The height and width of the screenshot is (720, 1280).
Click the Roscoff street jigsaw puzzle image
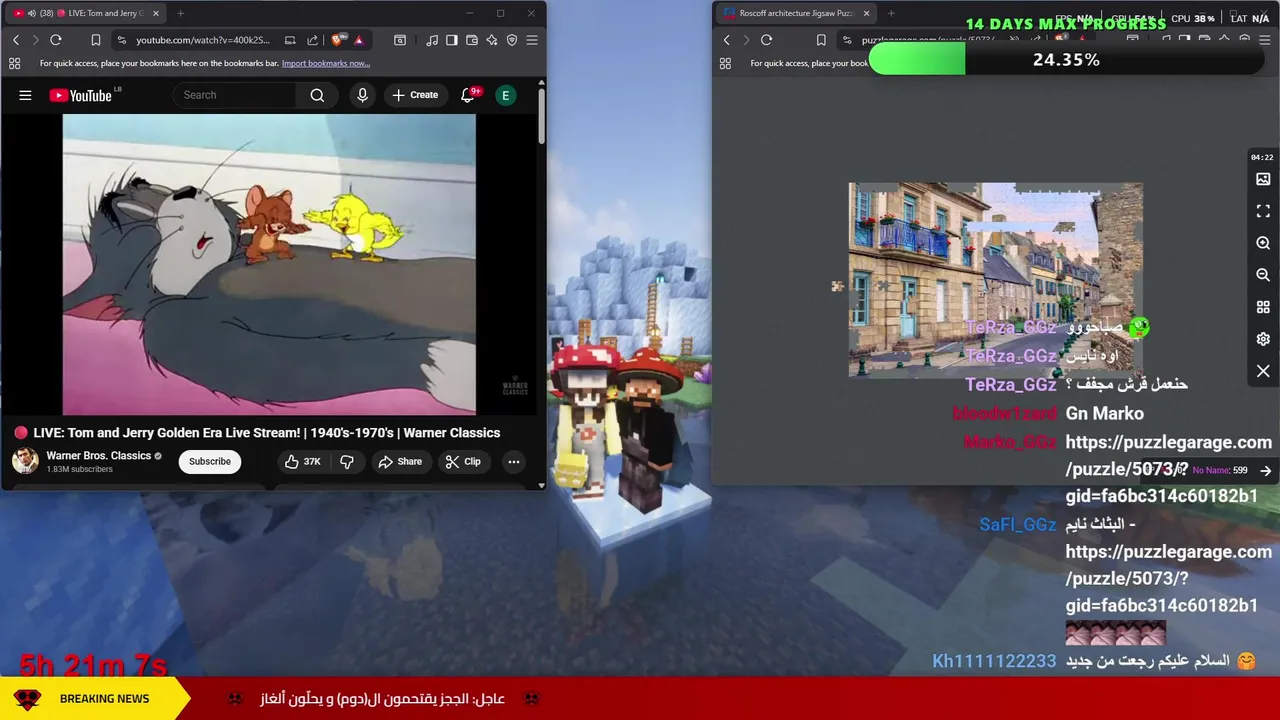pyautogui.click(x=995, y=280)
